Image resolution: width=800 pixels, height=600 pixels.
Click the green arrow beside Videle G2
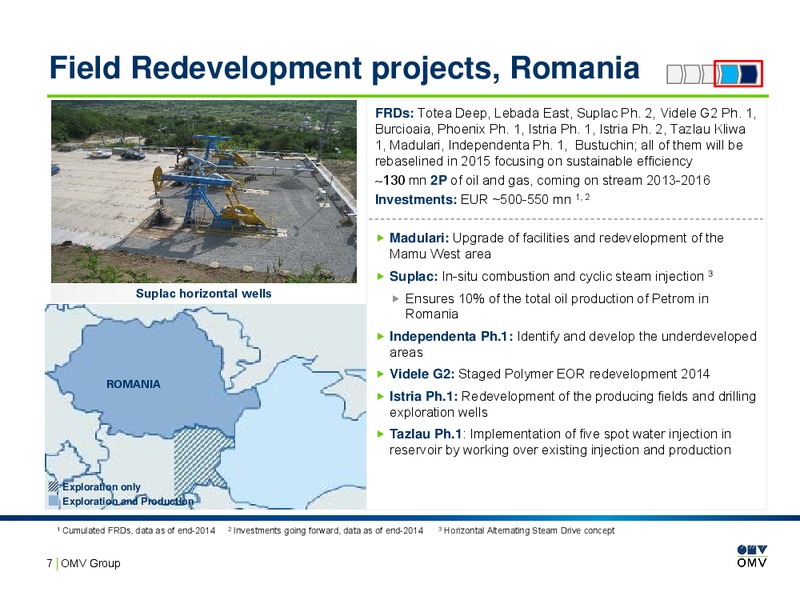(x=380, y=374)
